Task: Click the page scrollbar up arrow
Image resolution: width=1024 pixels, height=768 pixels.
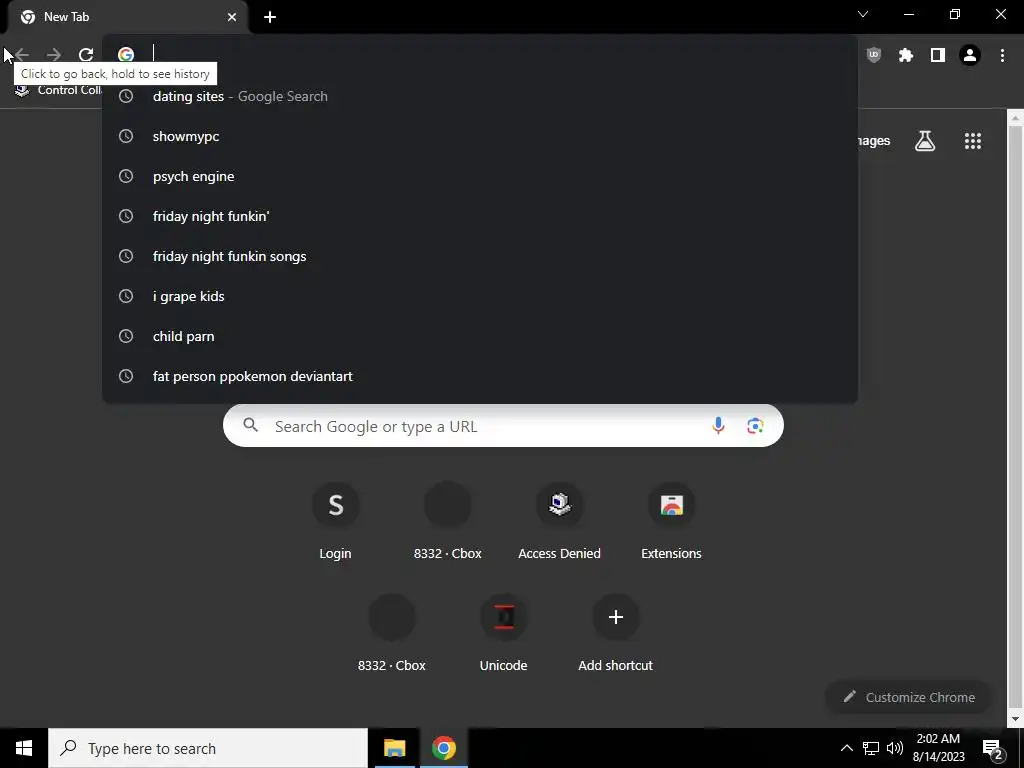Action: [1016, 119]
